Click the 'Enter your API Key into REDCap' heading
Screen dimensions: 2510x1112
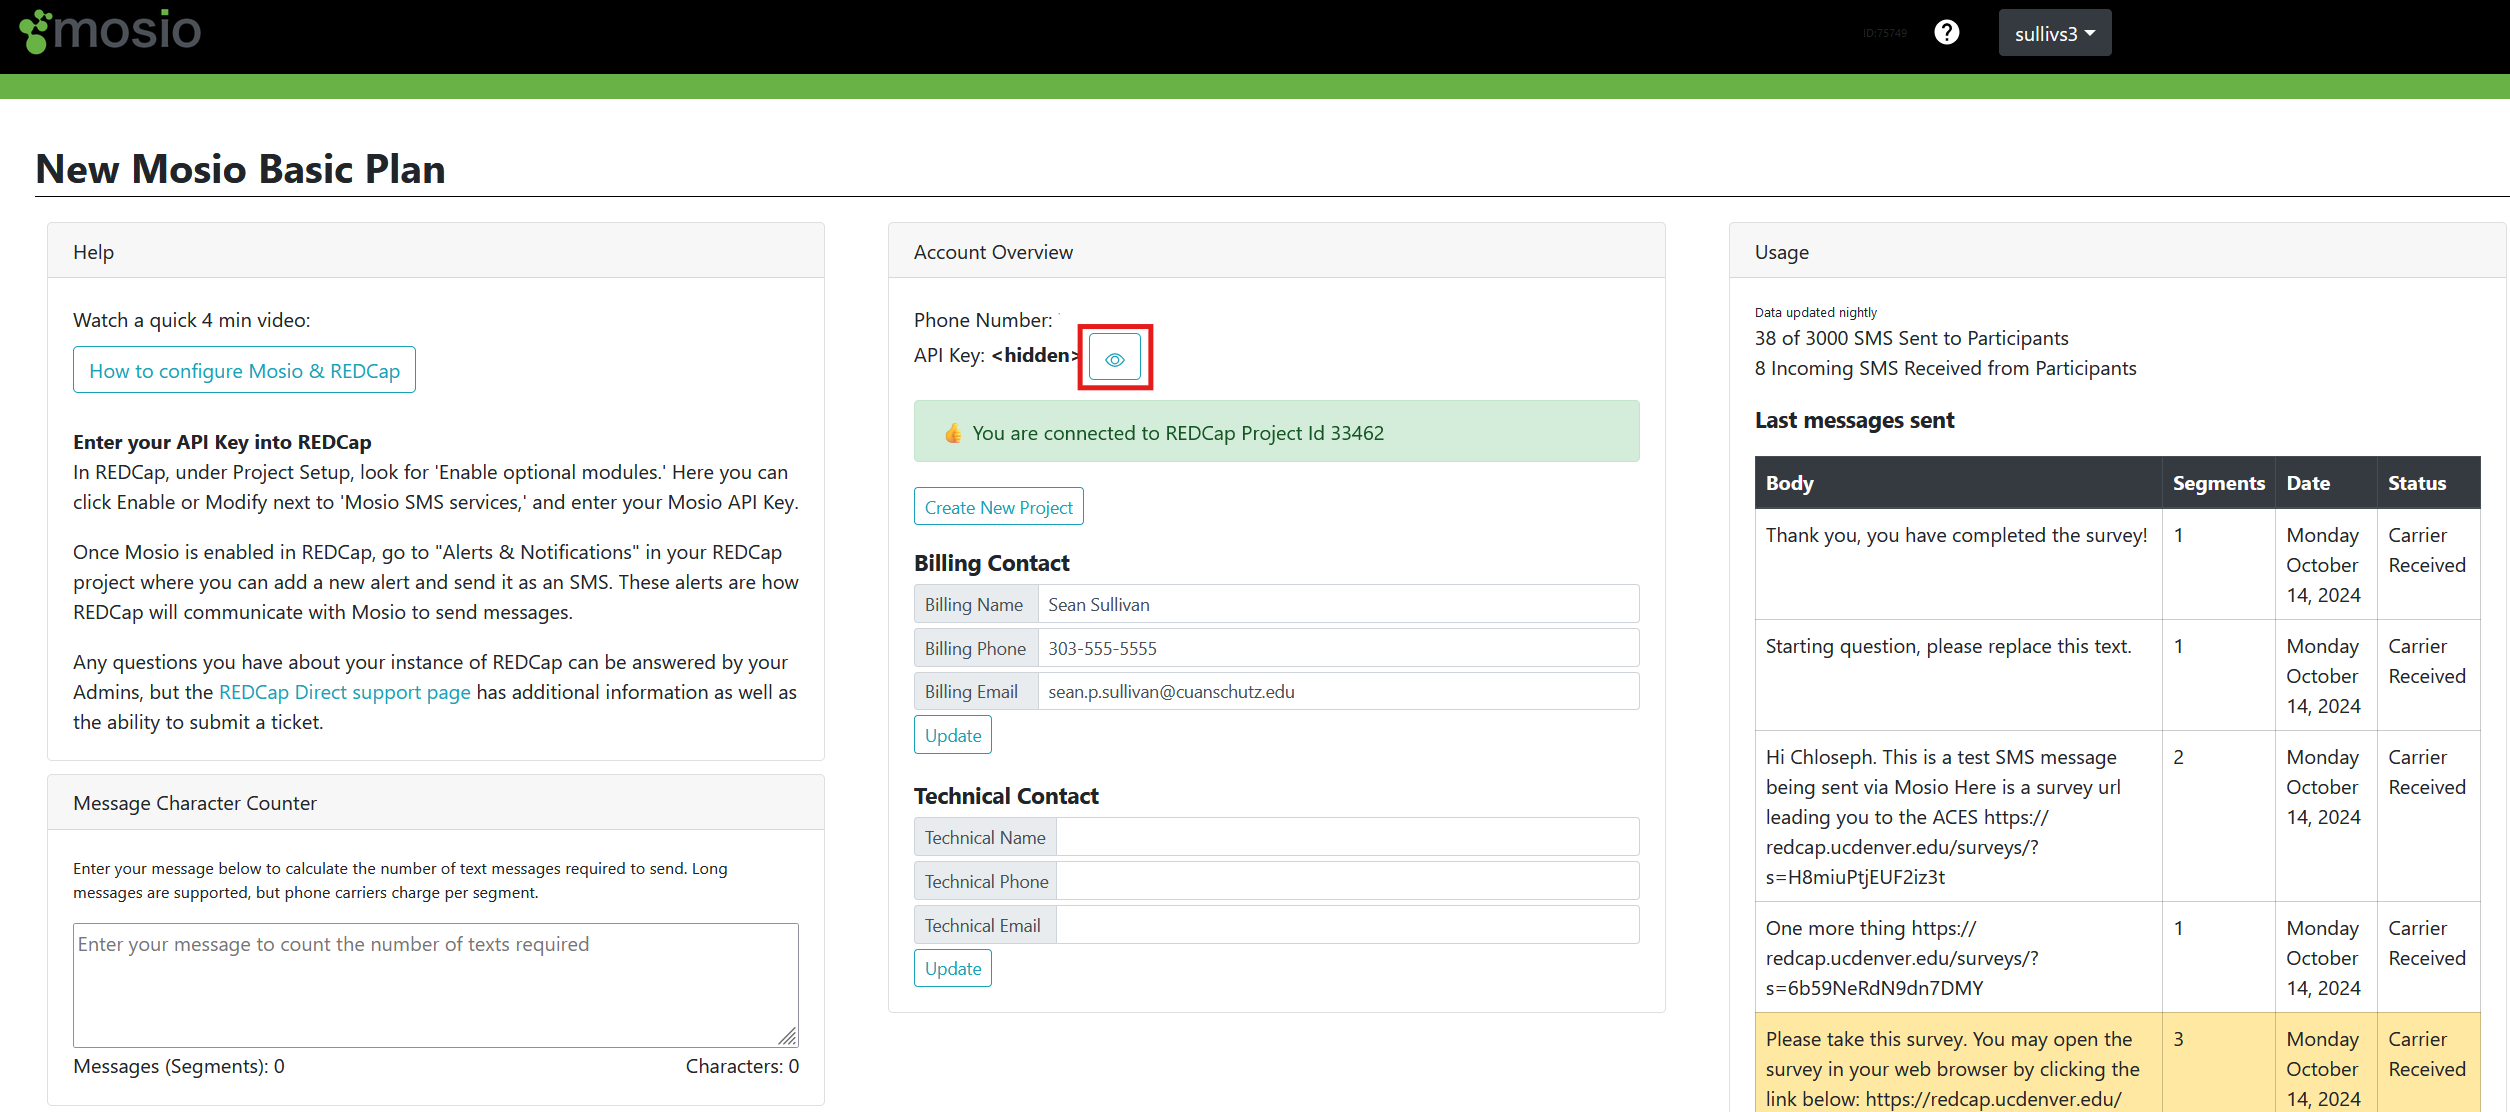point(222,442)
